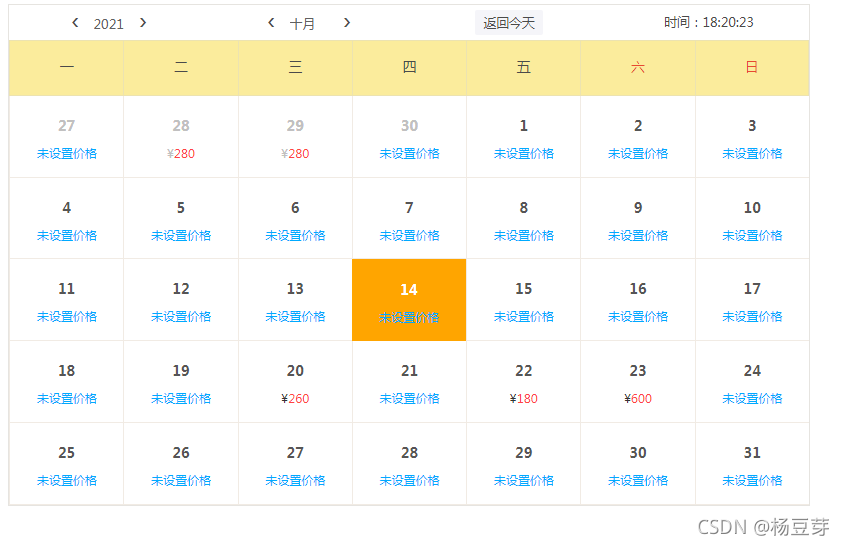Select date 23 priced ¥600
This screenshot has height=545, width=844.
click(x=638, y=381)
